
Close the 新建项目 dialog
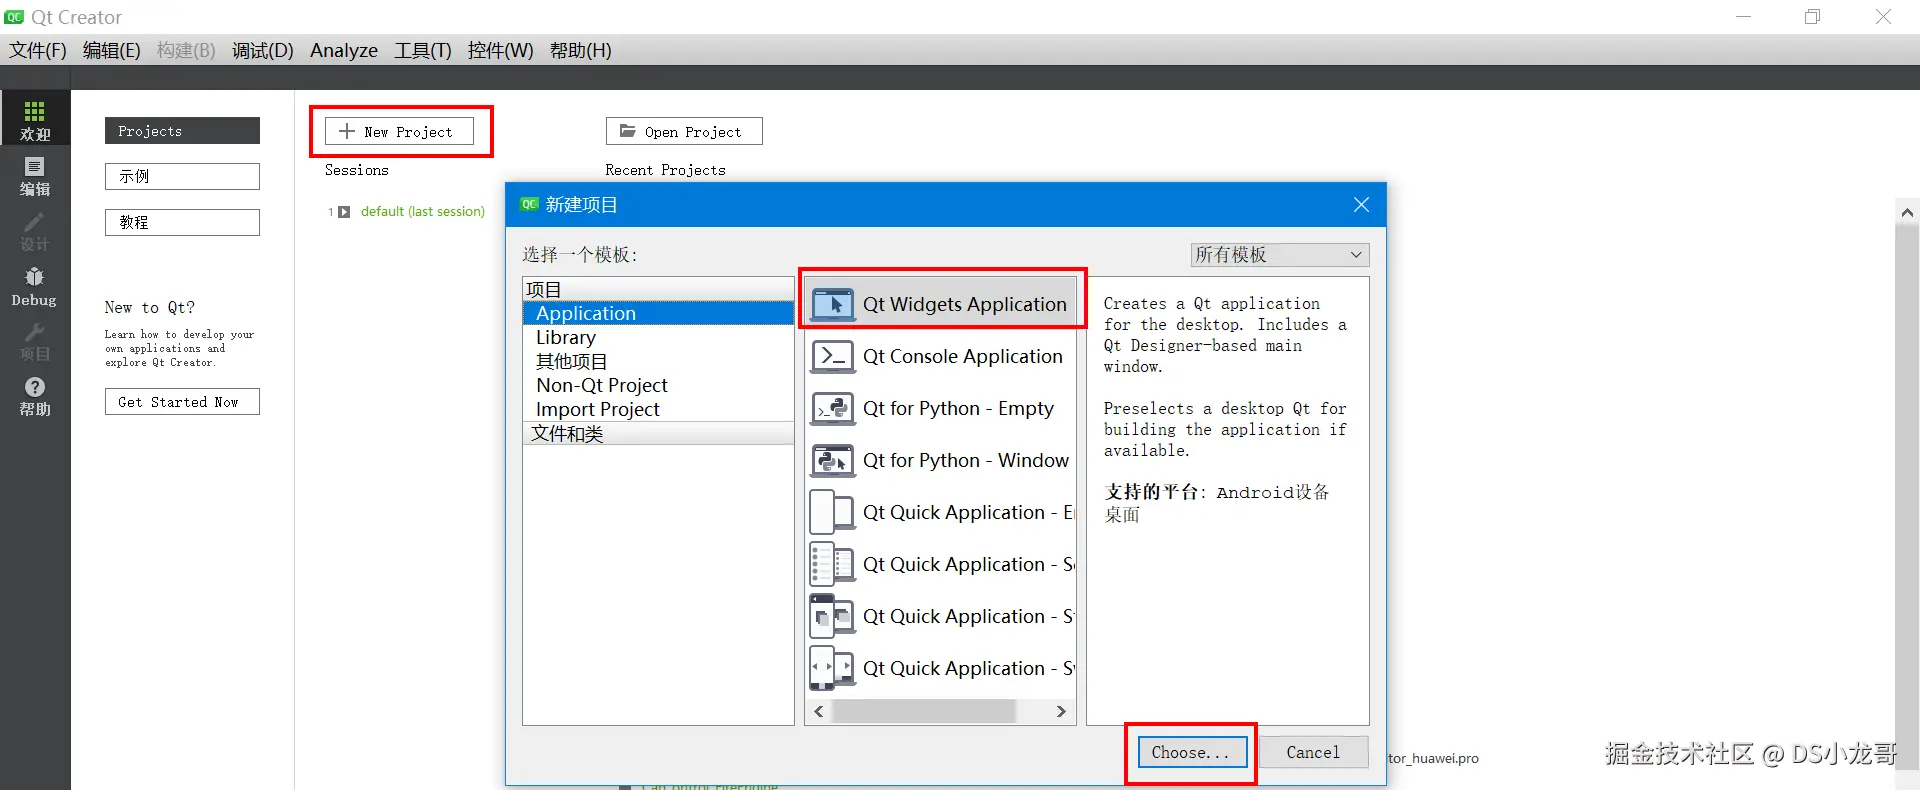1361,204
